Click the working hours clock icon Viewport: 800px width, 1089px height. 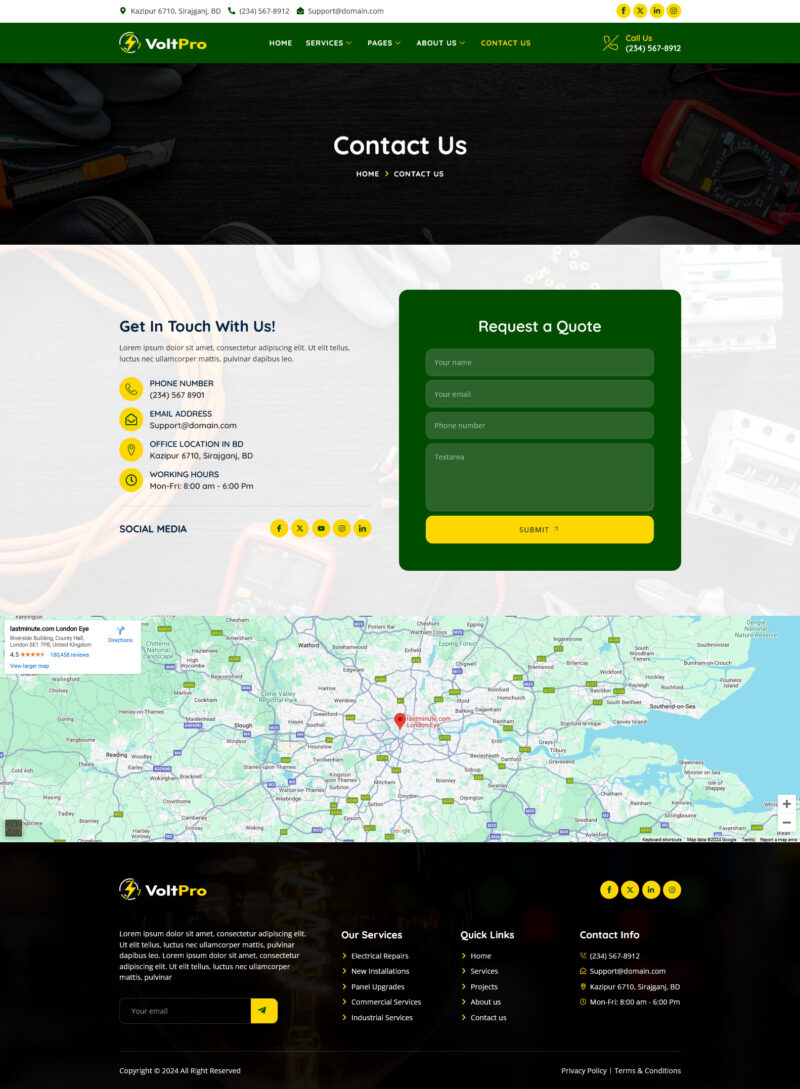click(131, 480)
